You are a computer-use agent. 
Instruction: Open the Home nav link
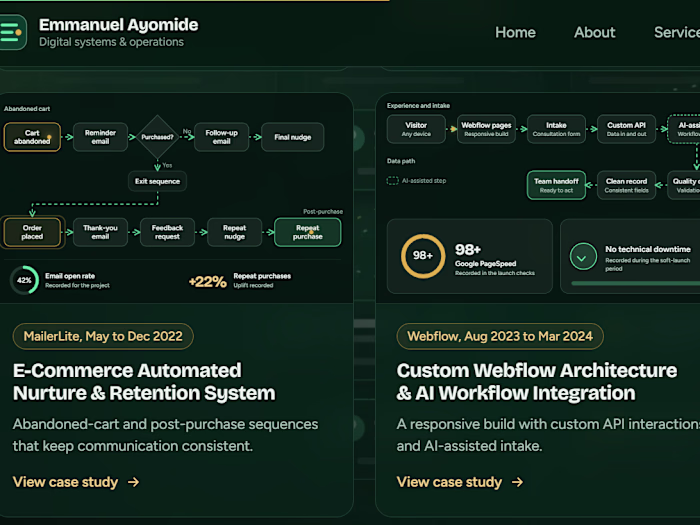[x=515, y=32]
